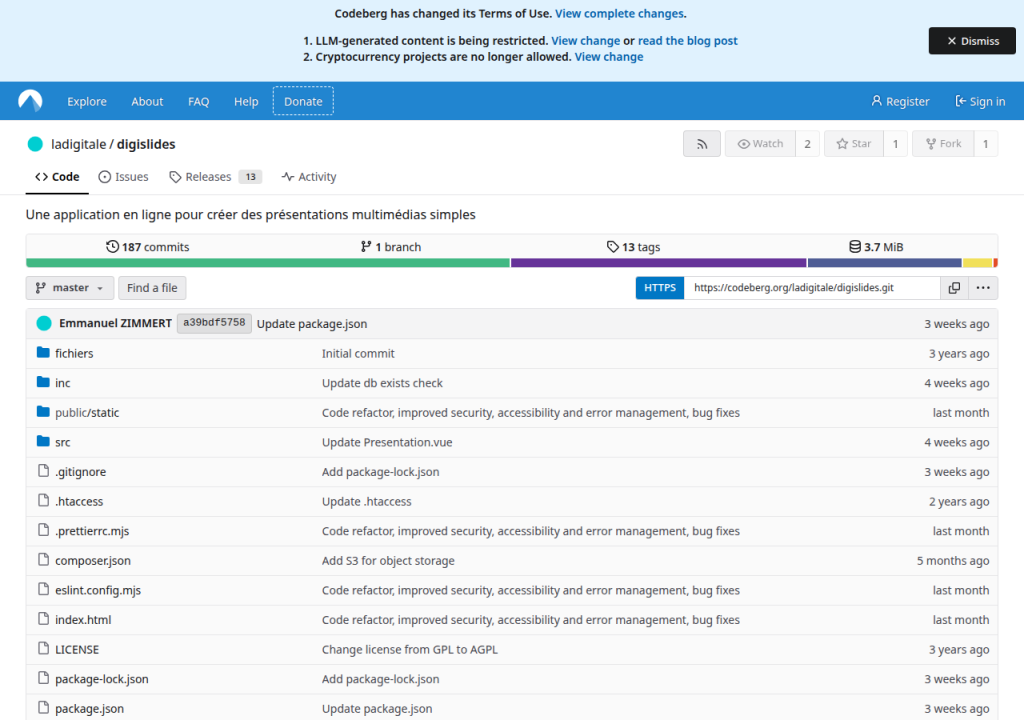Select the HTTPS clone protocol button
1024x720 pixels.
[x=660, y=287]
